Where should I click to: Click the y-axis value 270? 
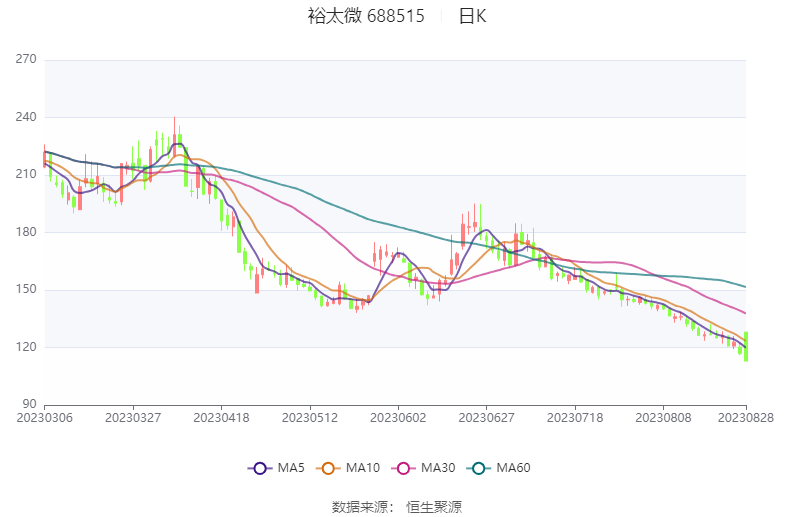click(x=26, y=59)
